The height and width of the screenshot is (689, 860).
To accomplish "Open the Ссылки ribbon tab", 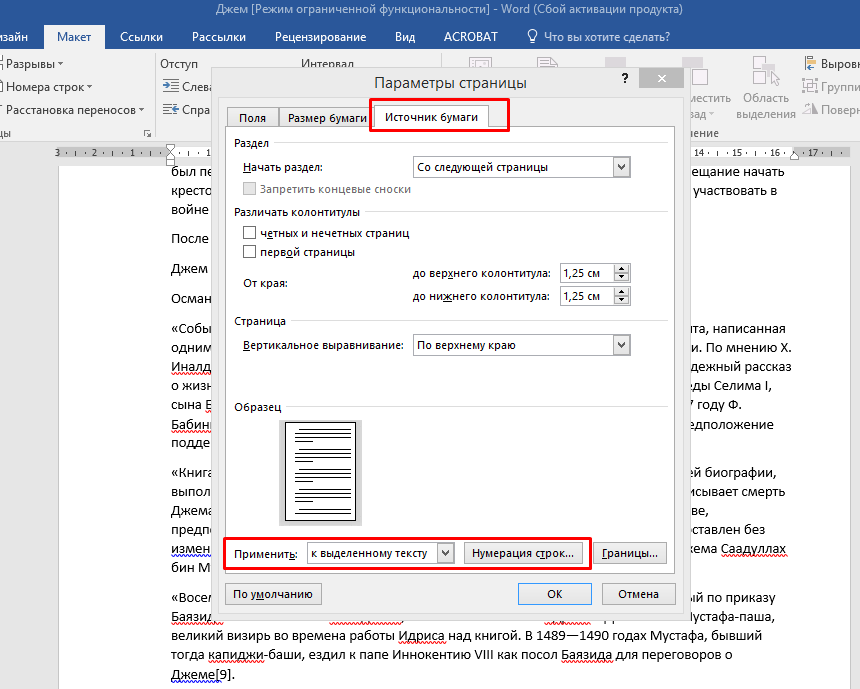I will pos(142,37).
